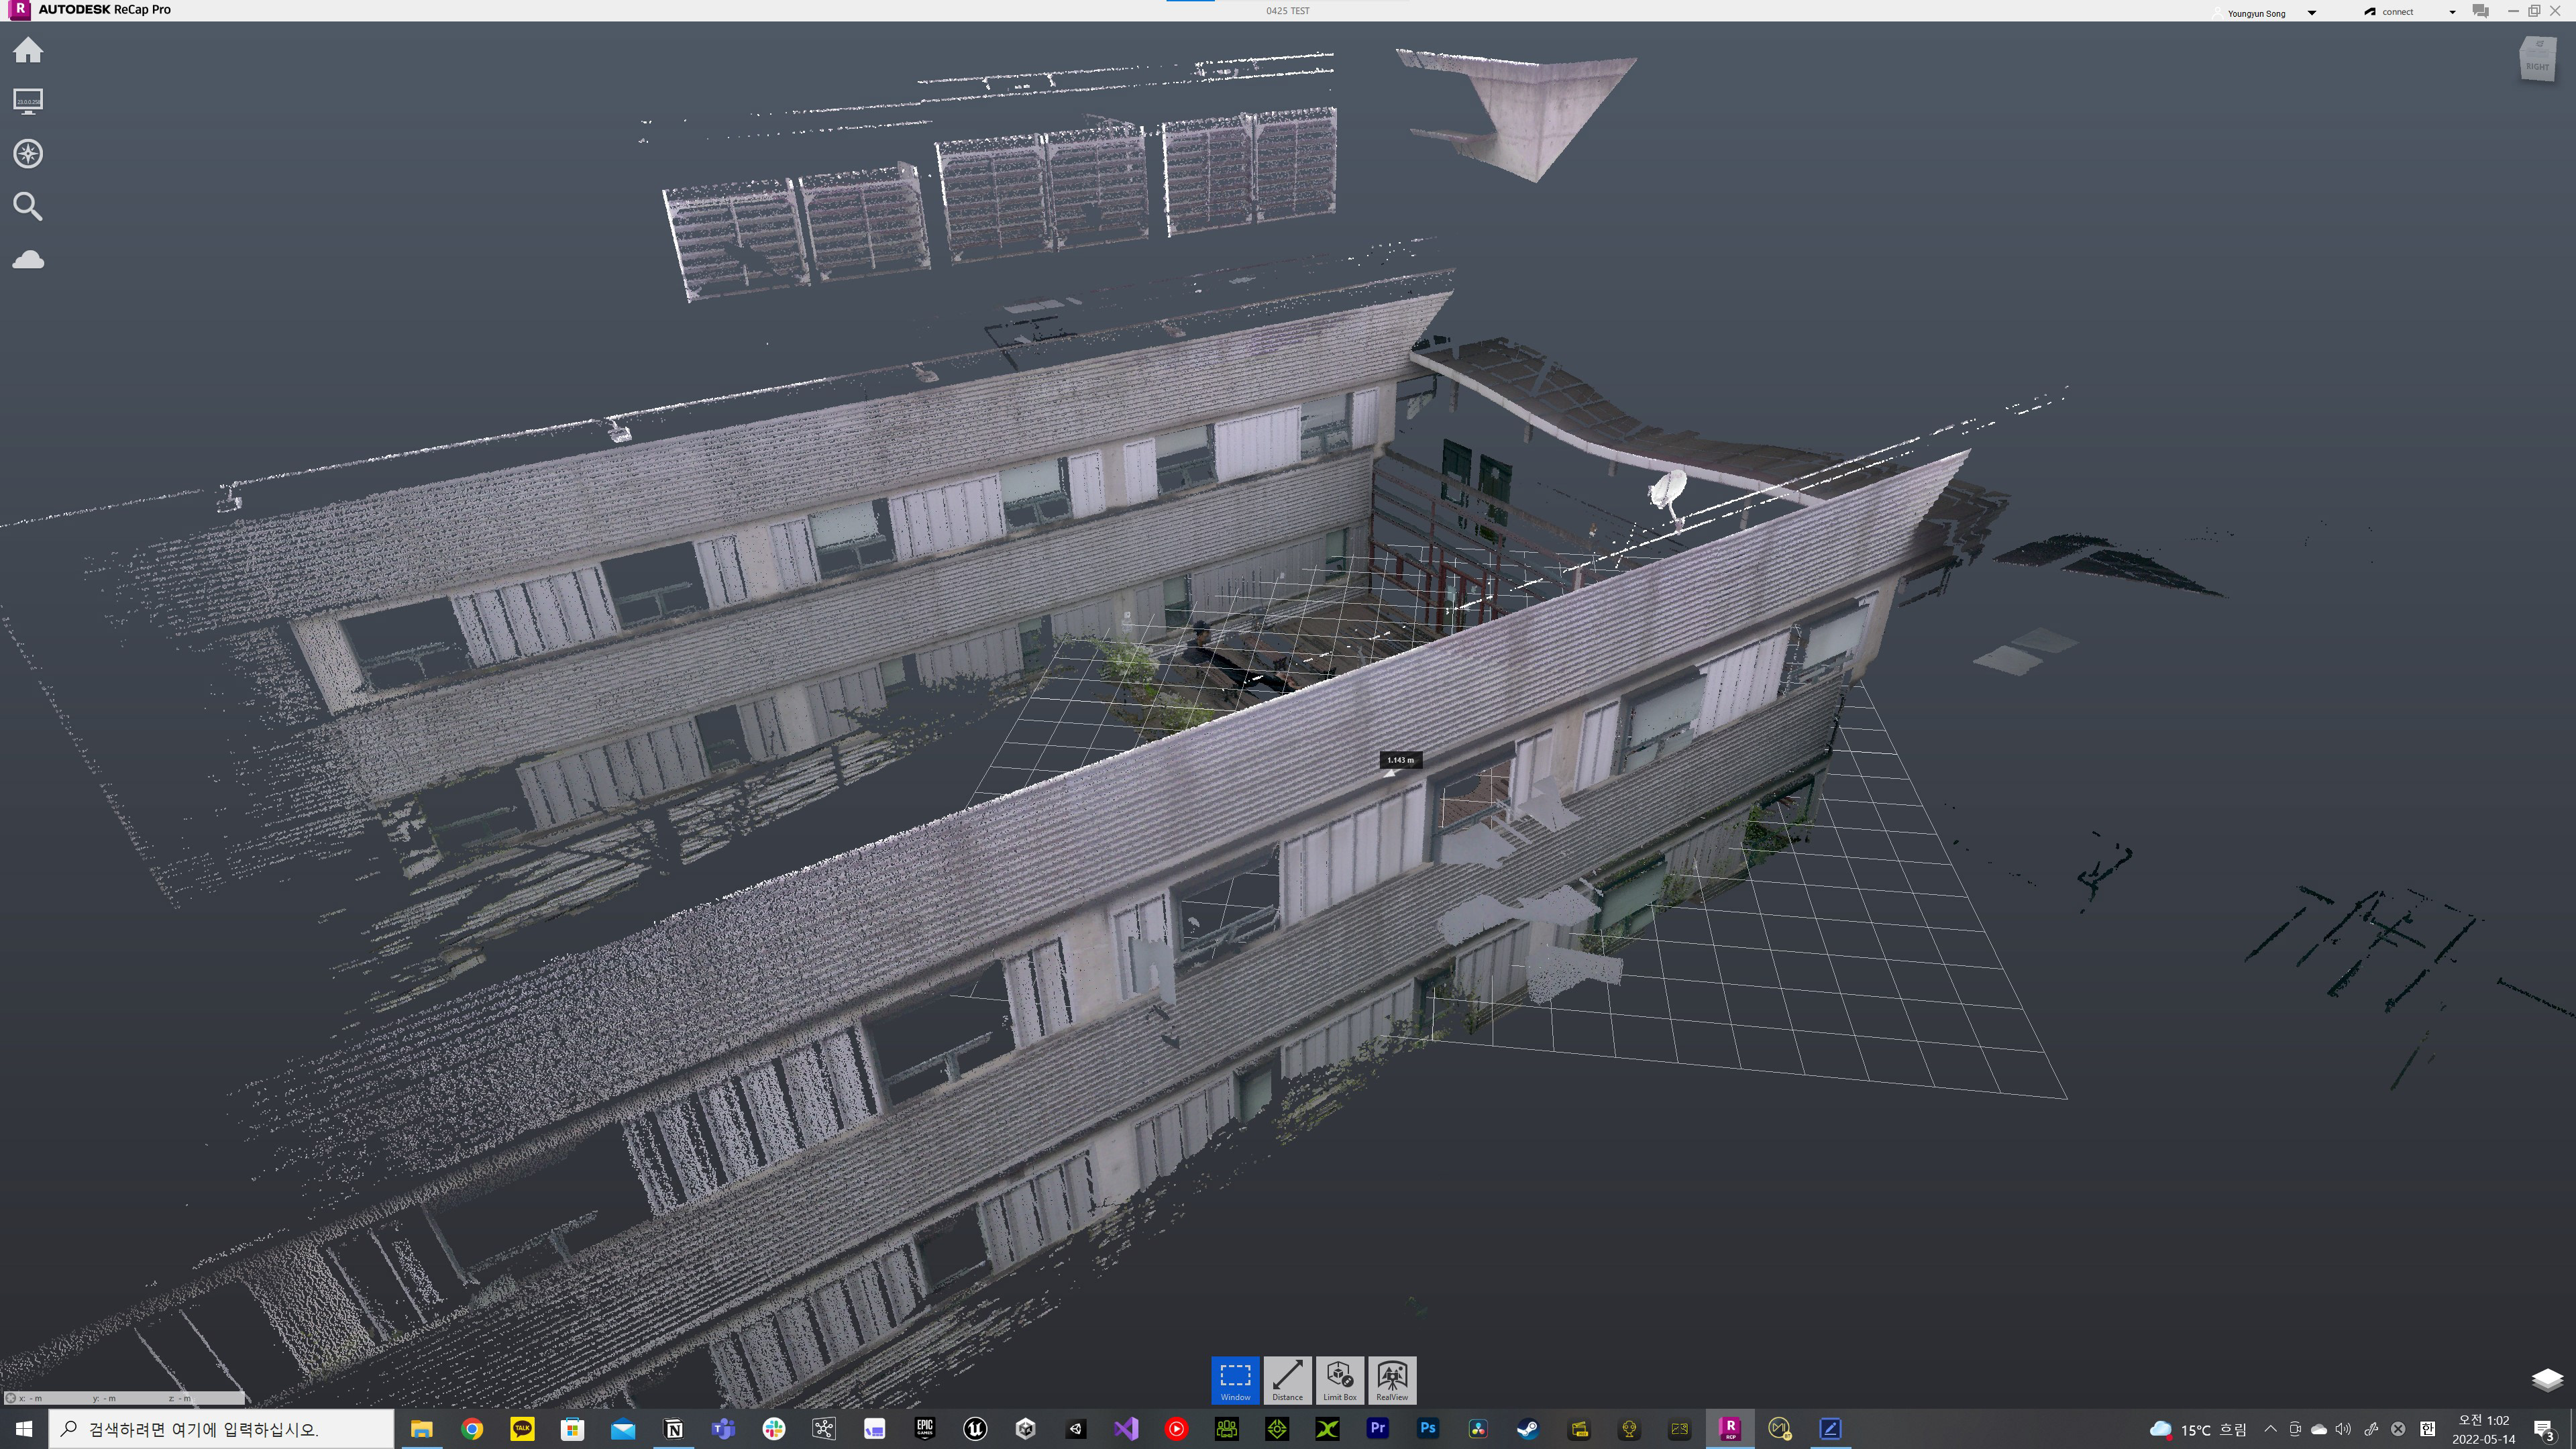Image resolution: width=2576 pixels, height=1449 pixels.
Task: Enable the Limit Box tool
Action: click(x=1340, y=1380)
